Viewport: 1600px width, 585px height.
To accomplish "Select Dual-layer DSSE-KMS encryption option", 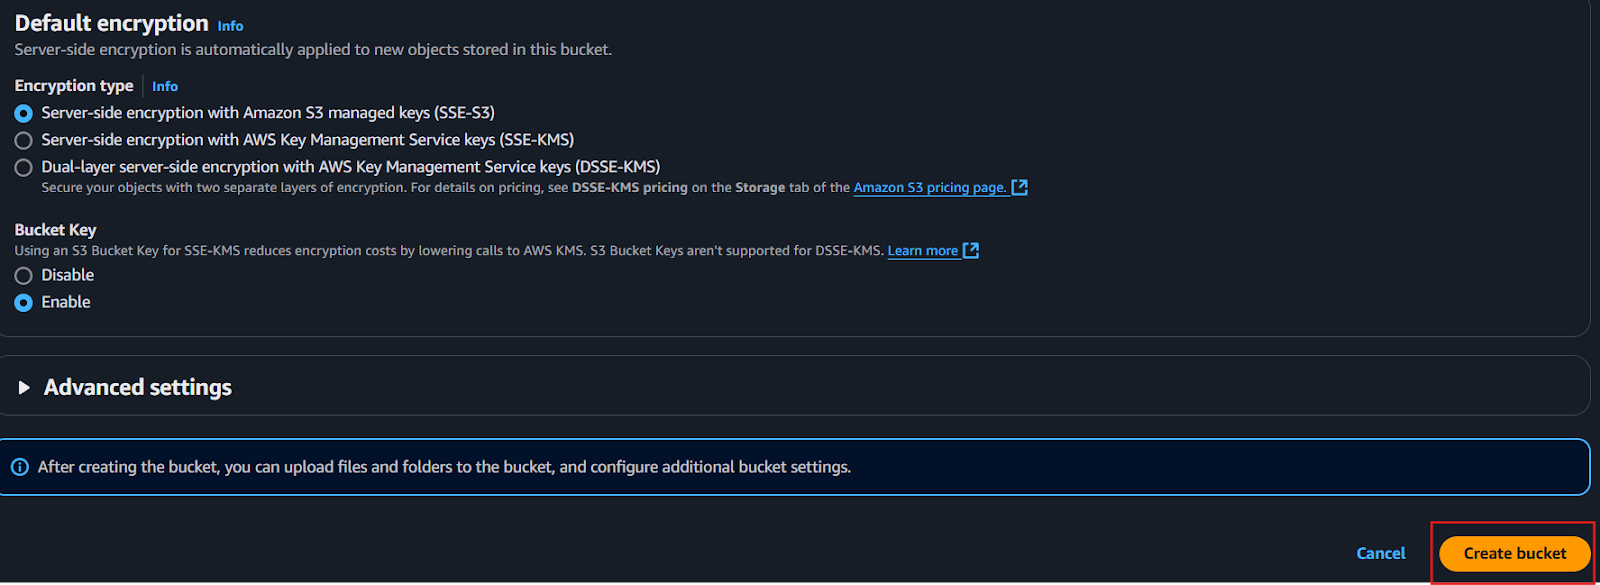I will (x=23, y=167).
